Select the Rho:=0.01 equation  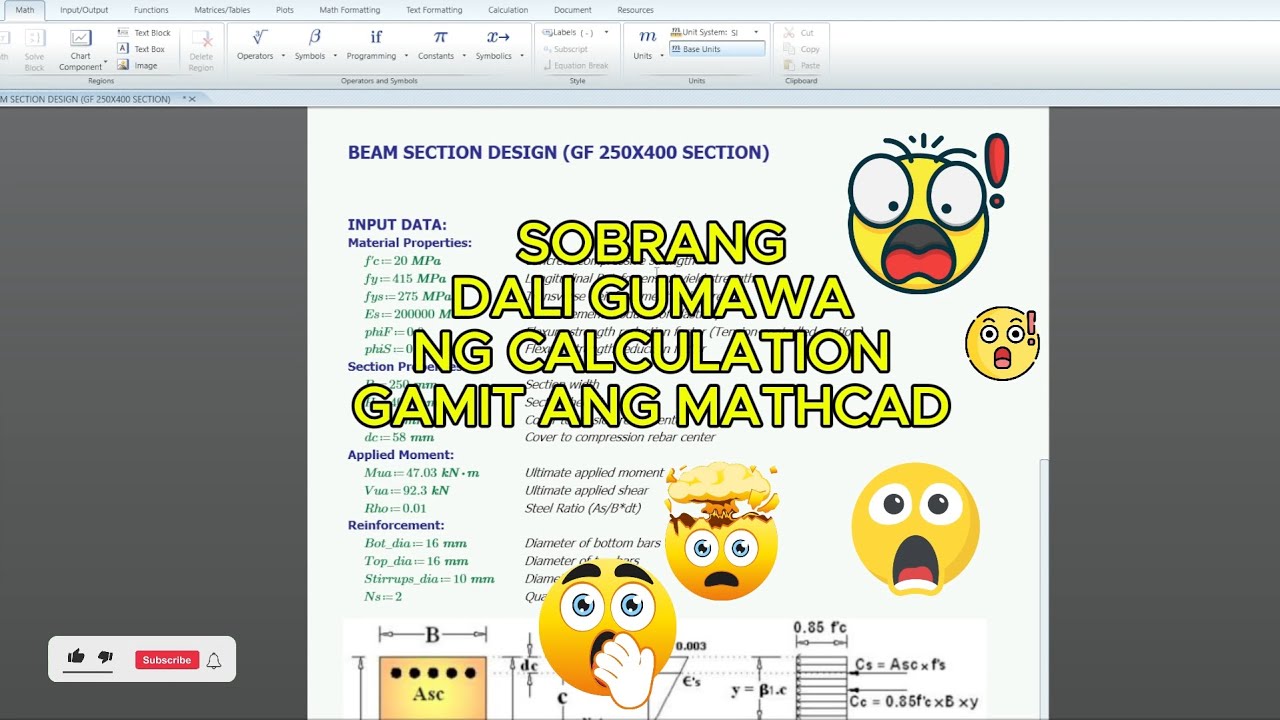point(395,509)
